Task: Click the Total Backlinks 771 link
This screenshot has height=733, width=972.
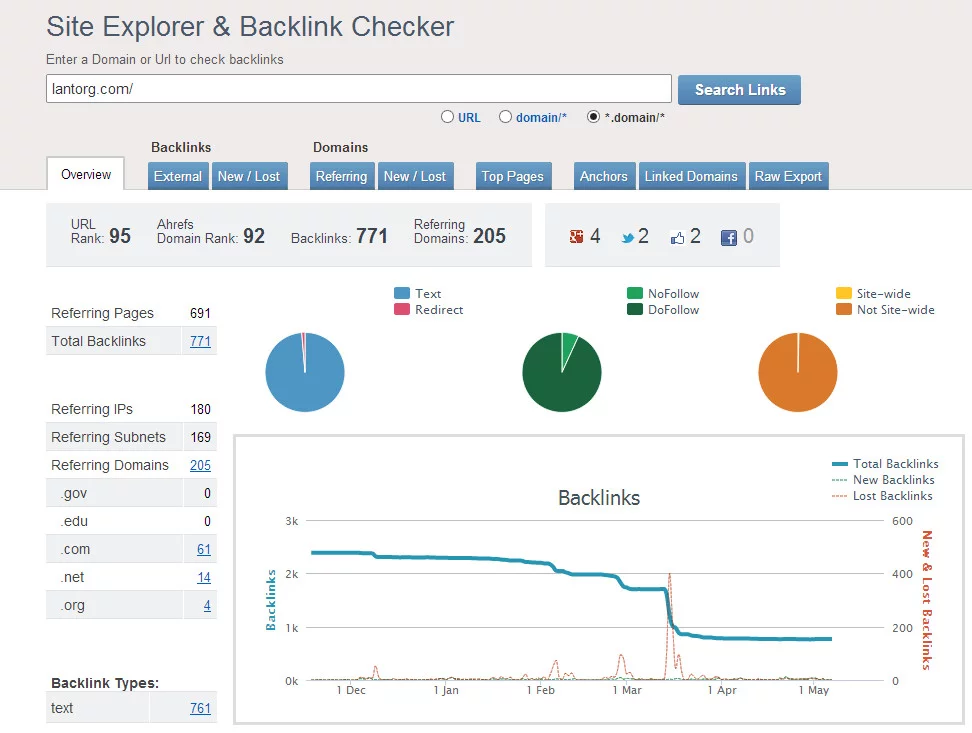Action: [x=200, y=341]
